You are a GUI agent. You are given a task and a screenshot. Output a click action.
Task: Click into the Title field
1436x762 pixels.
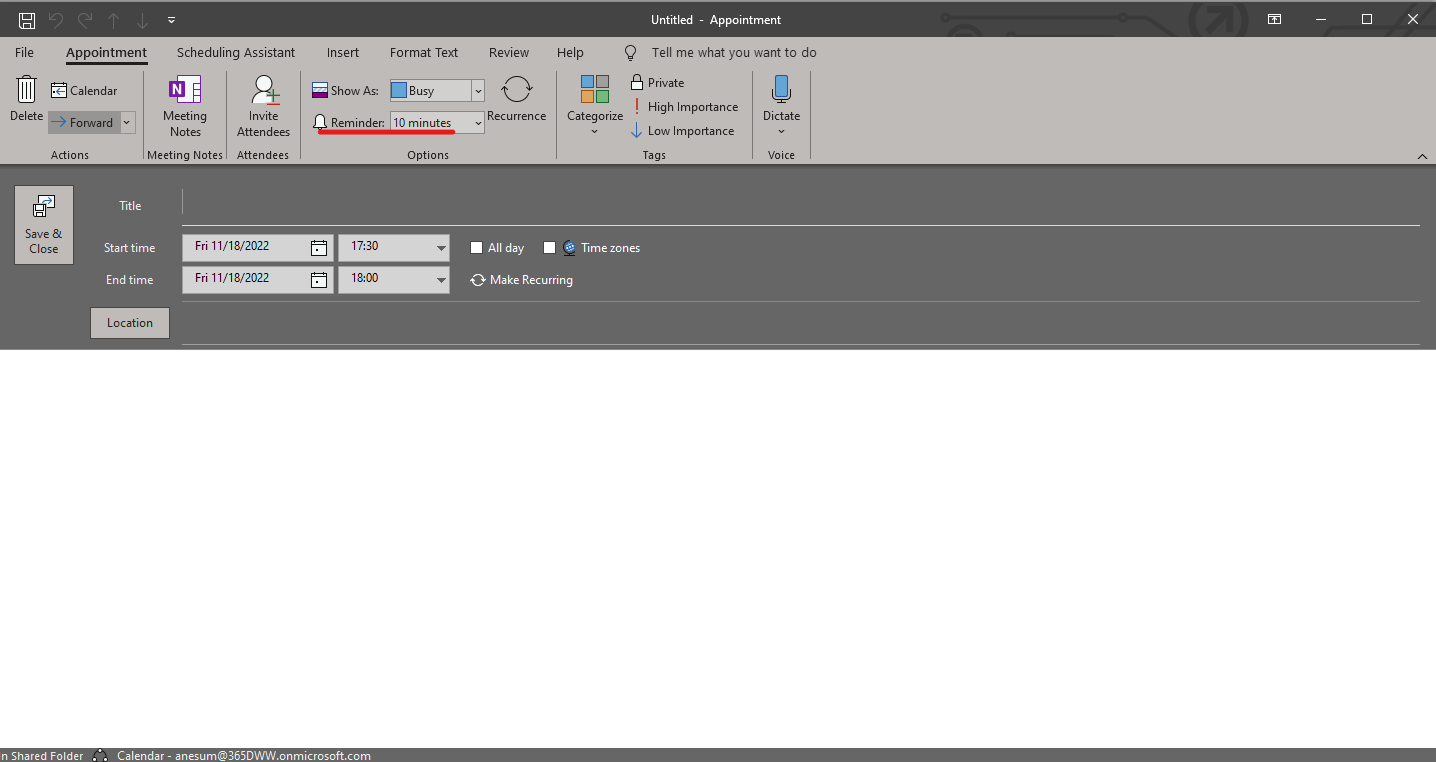click(x=801, y=205)
